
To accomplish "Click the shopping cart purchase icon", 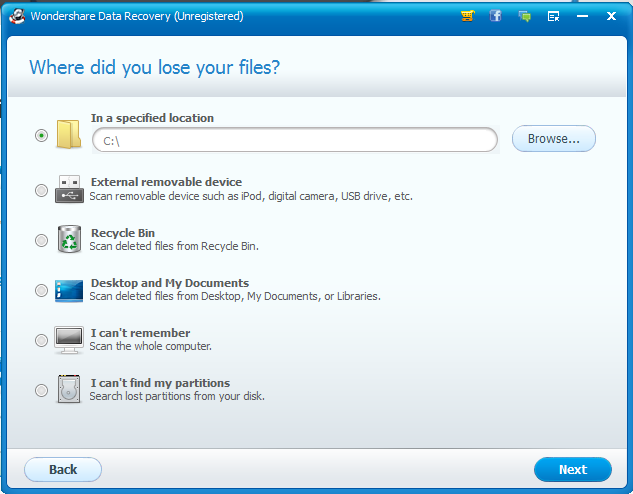I will click(x=467, y=16).
